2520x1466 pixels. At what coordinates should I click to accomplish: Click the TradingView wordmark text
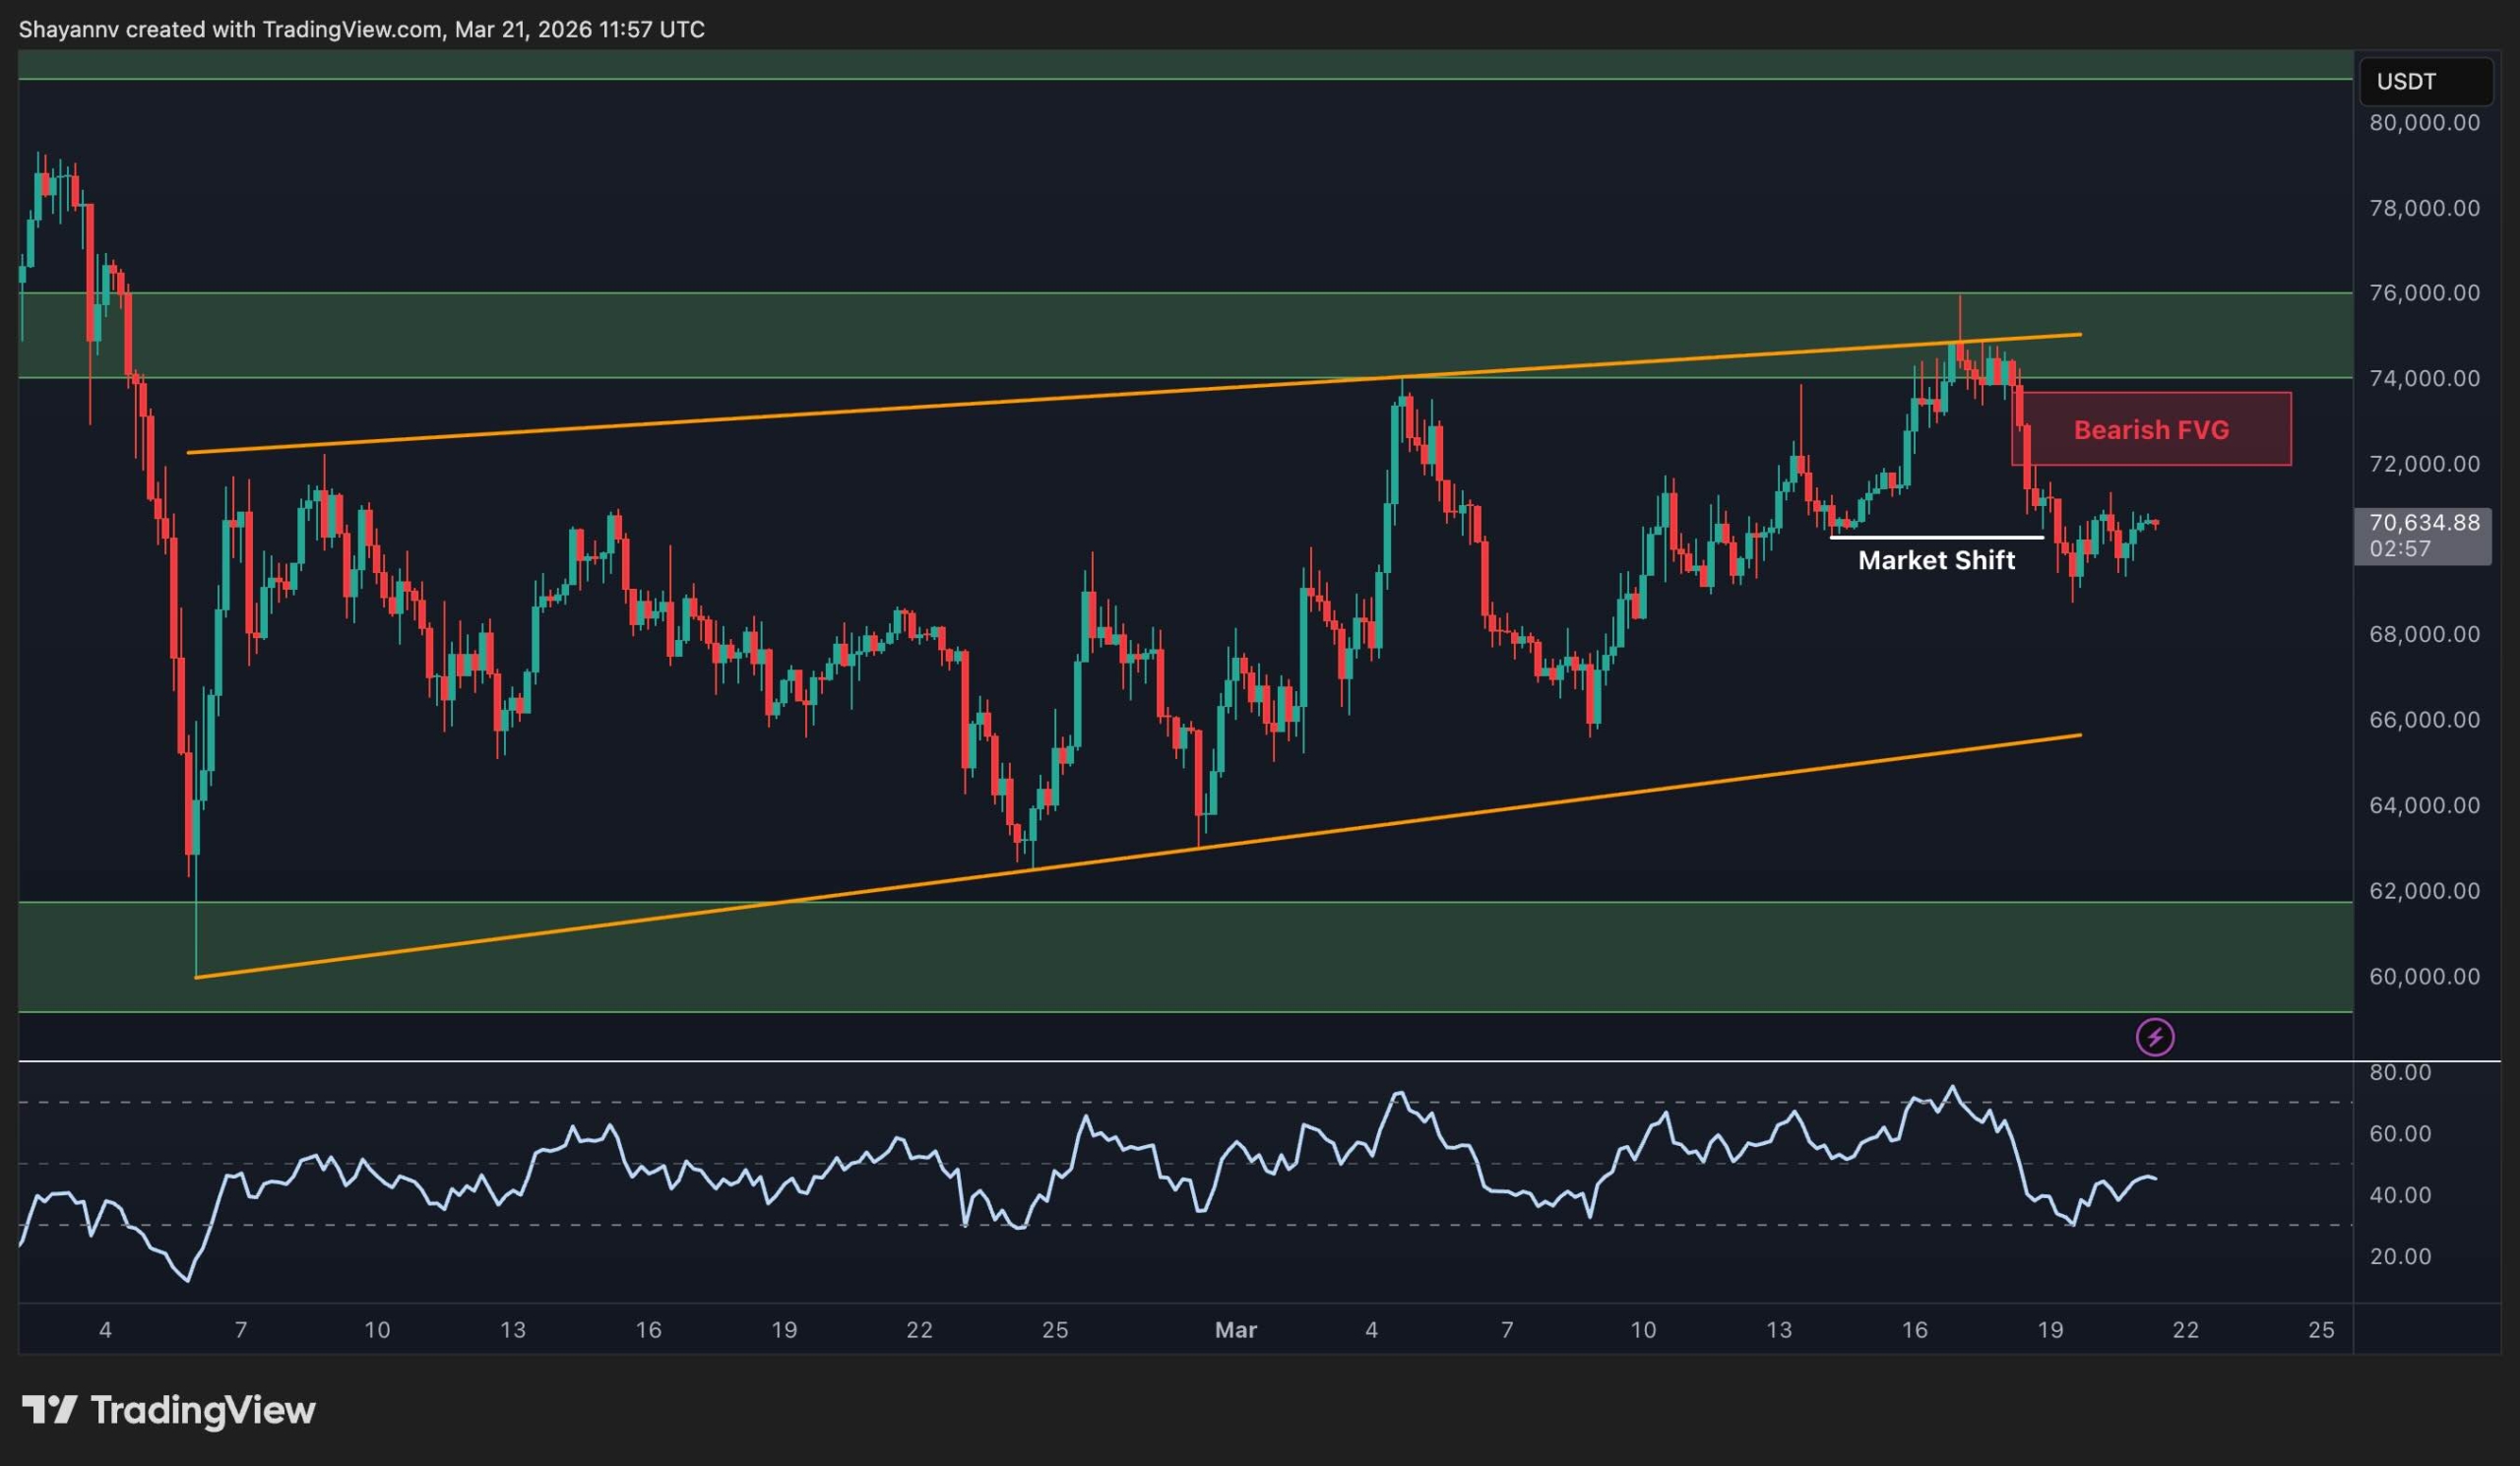point(203,1410)
